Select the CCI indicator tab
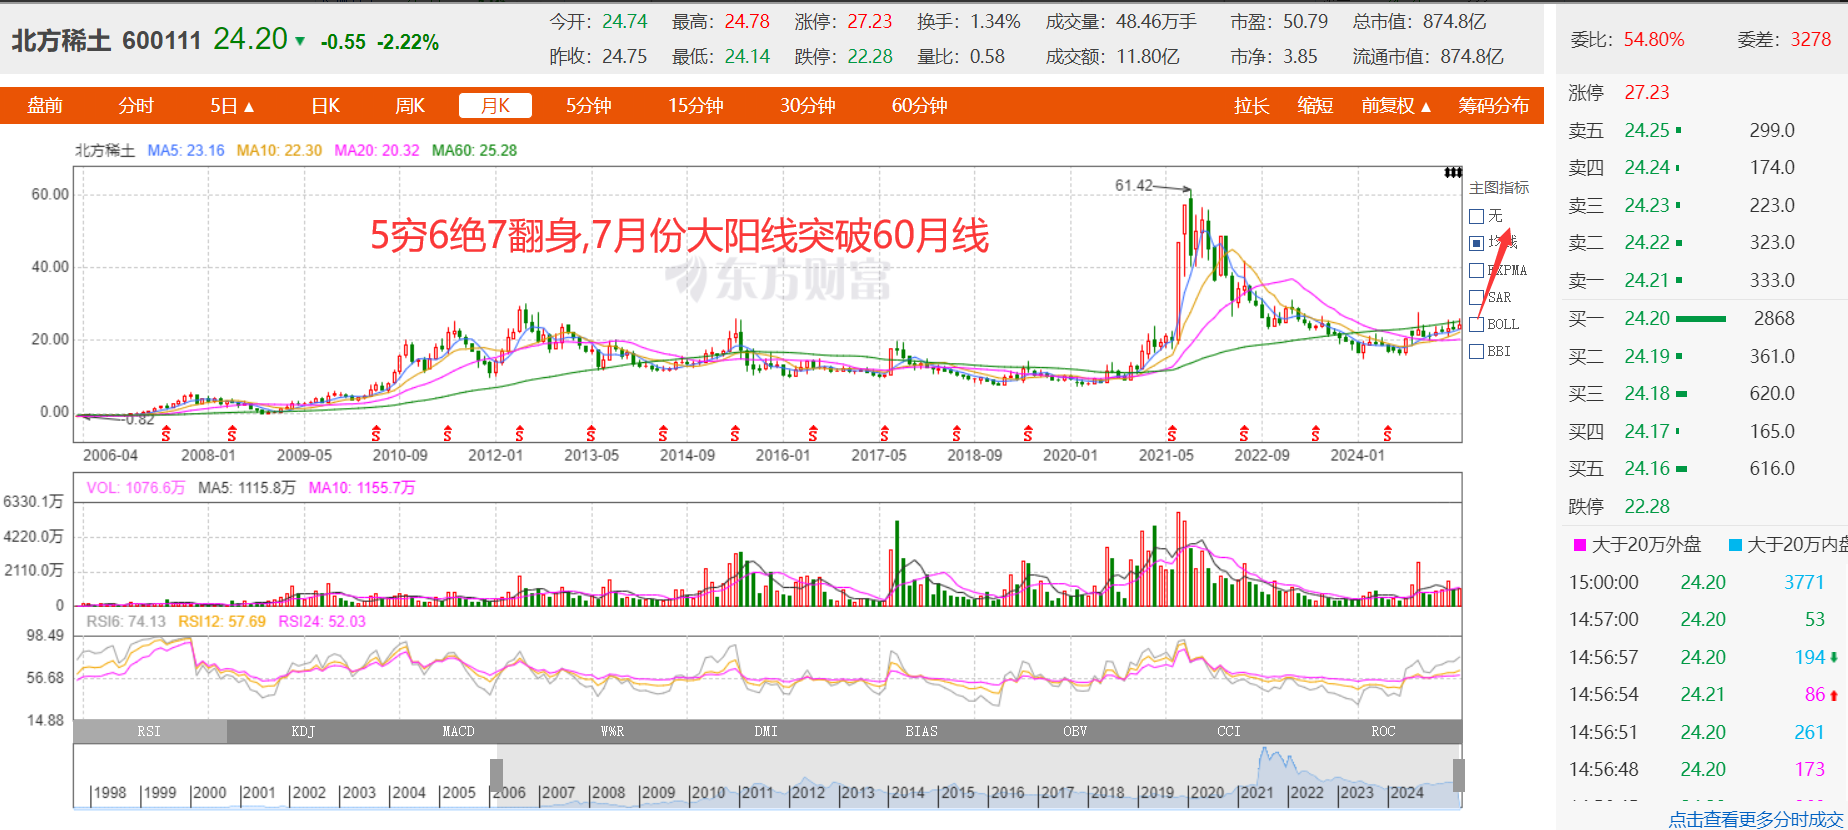The width and height of the screenshot is (1848, 830). coord(1229,732)
